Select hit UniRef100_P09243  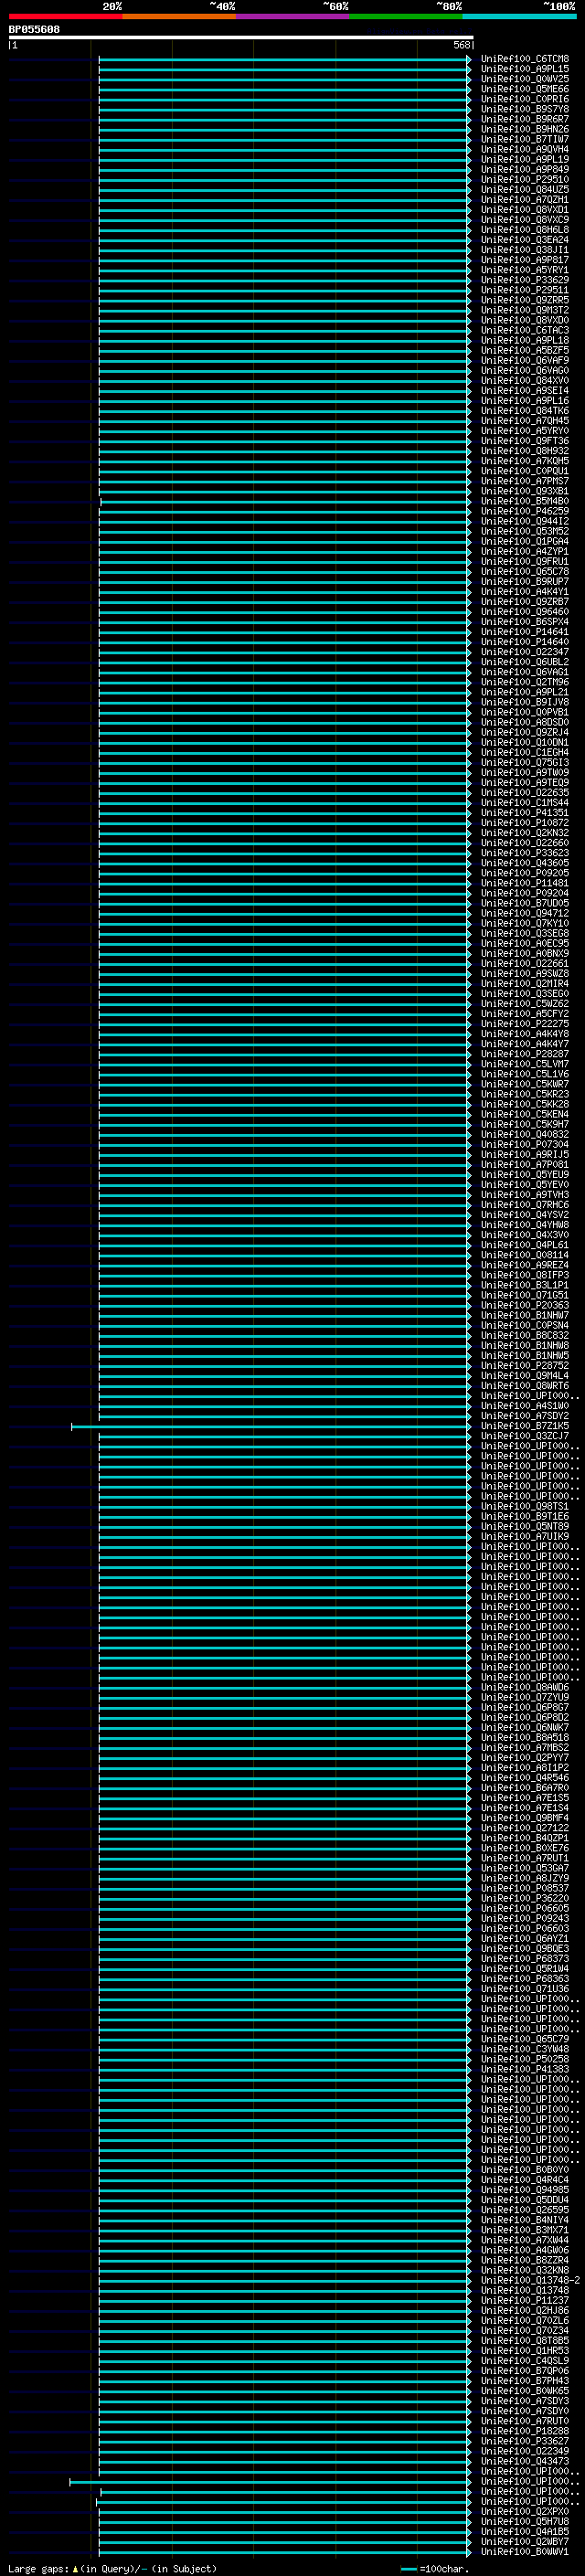click(524, 1918)
